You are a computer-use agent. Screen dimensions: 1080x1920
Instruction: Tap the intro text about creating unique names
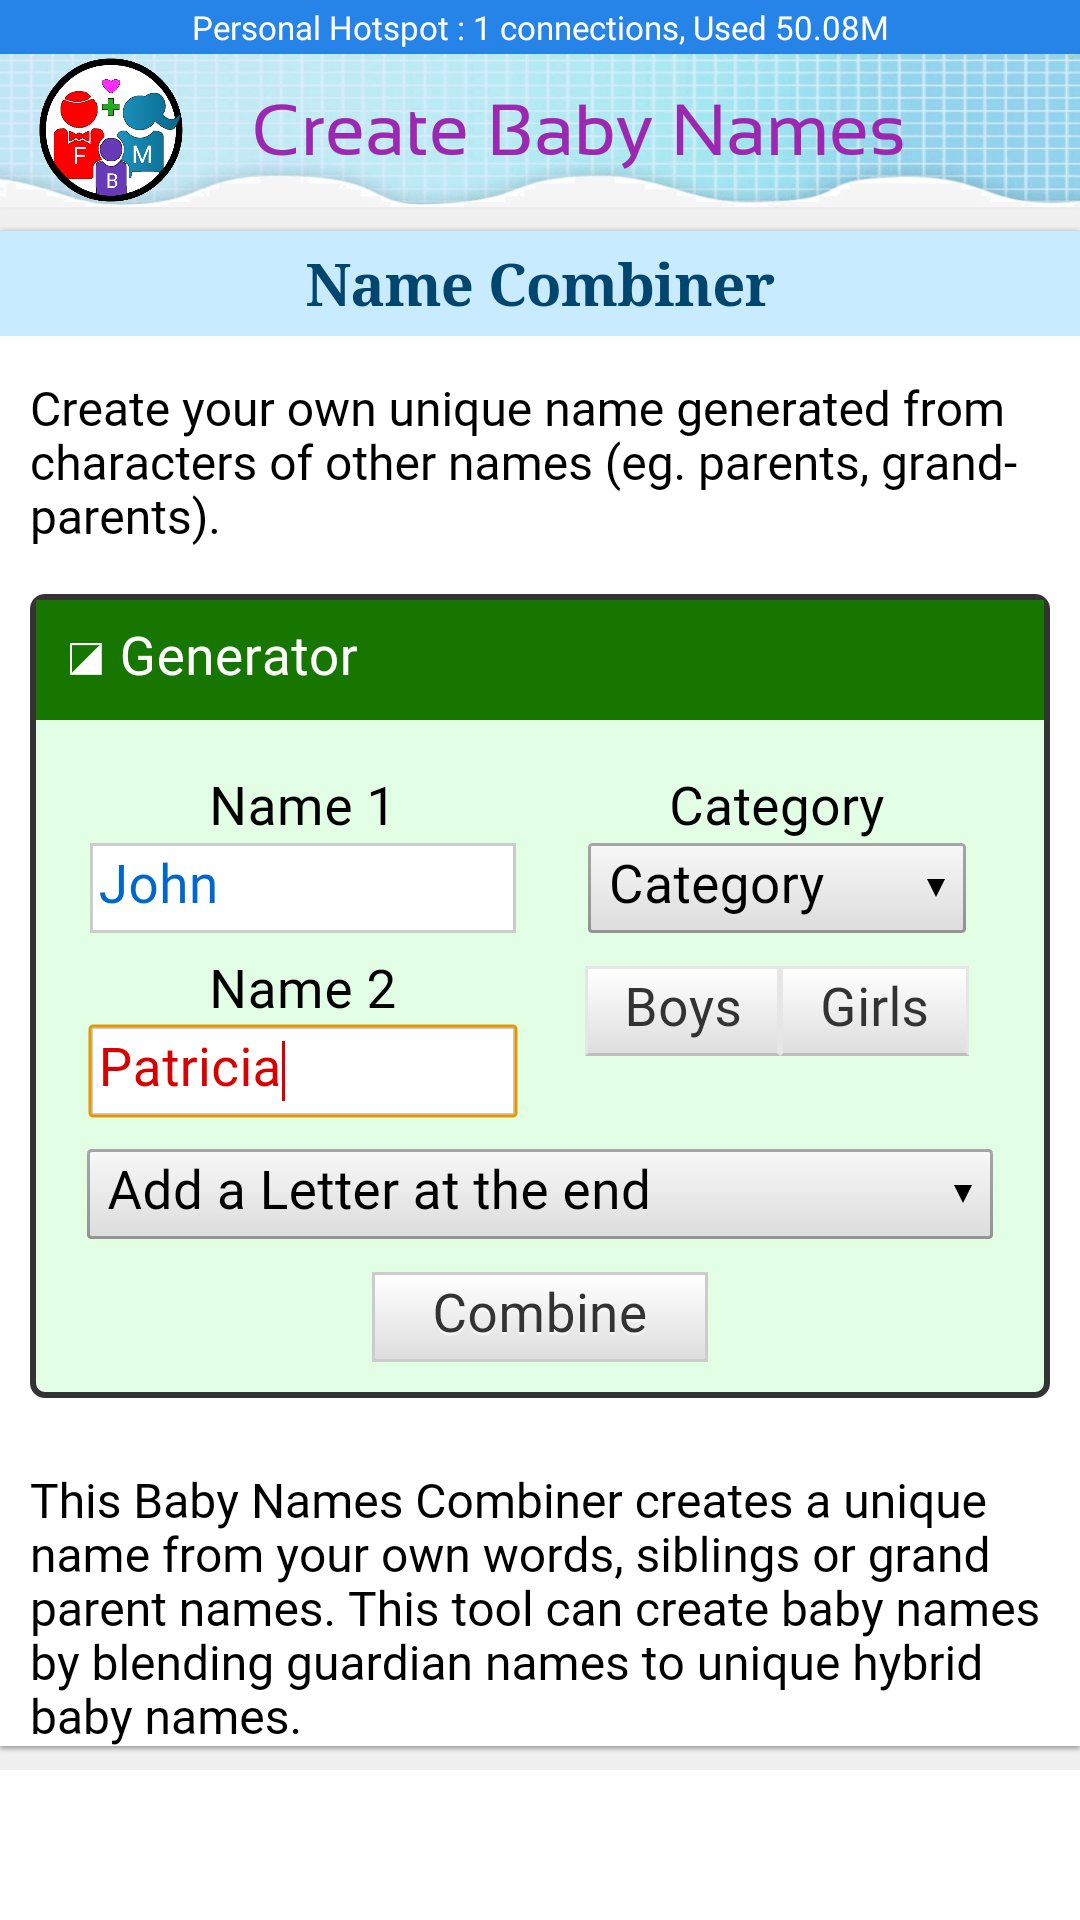pos(523,464)
